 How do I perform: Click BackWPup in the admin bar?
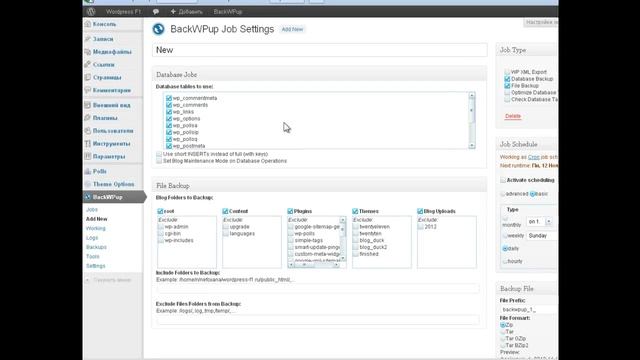[228, 11]
